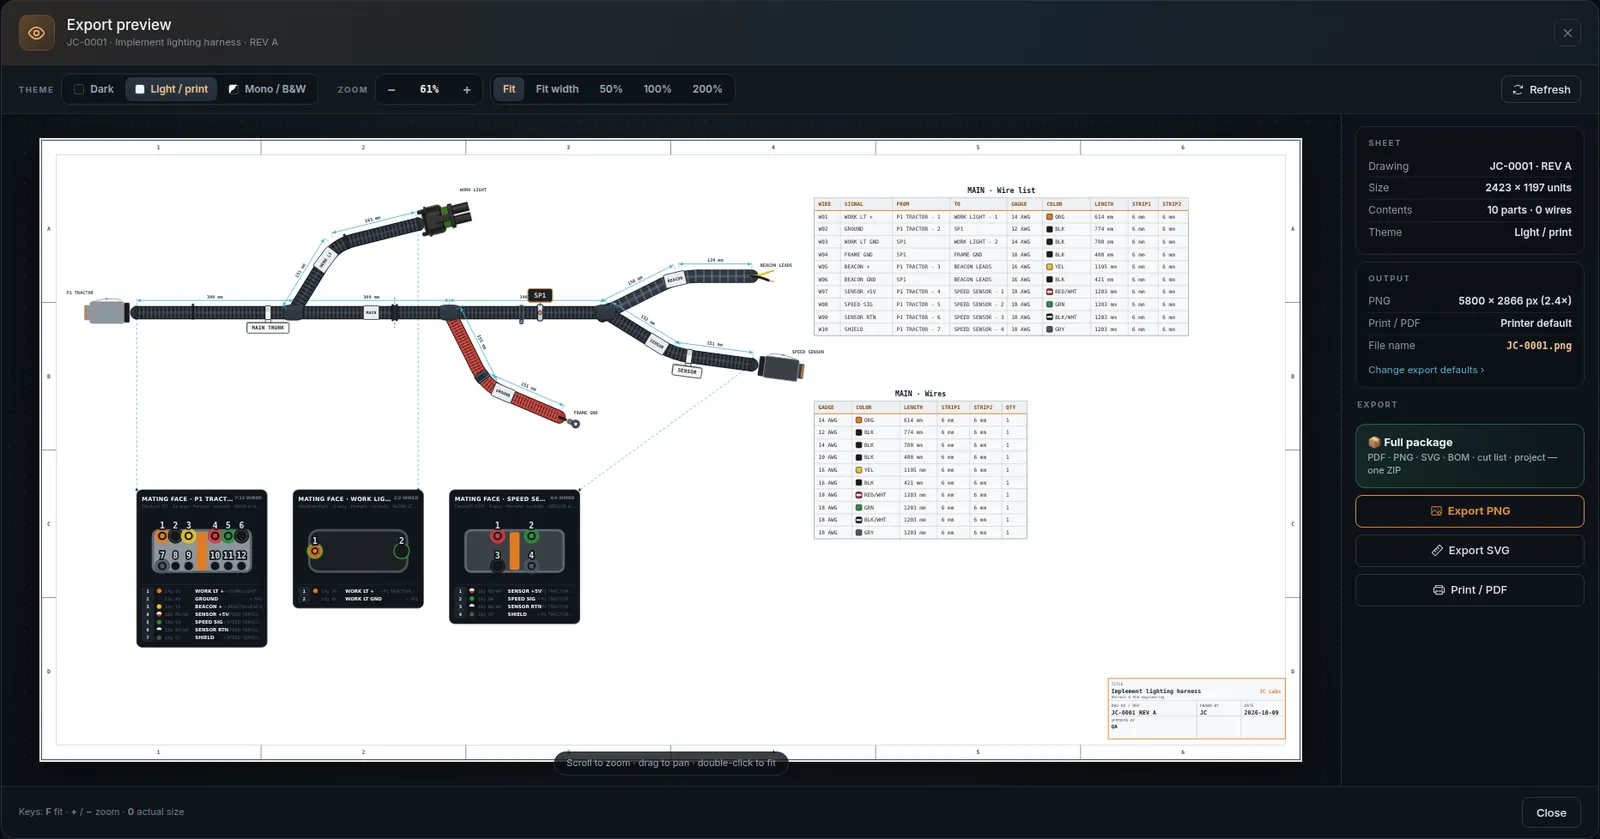Decrease zoom with the minus button

[x=391, y=90]
